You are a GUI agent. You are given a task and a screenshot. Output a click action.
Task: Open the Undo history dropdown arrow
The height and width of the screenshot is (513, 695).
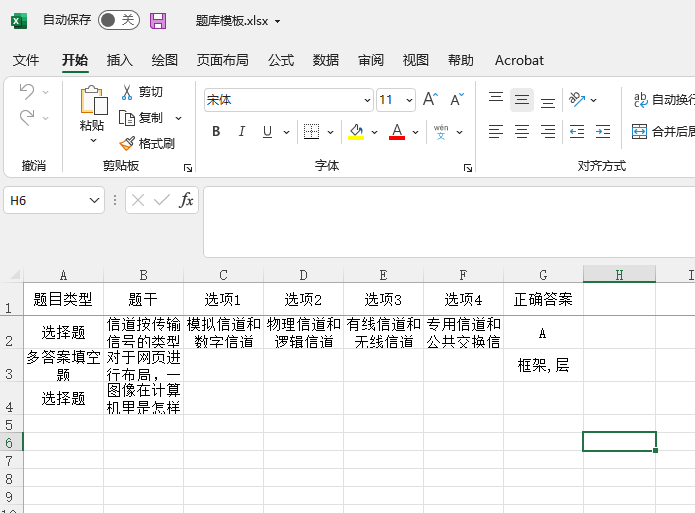pos(45,92)
